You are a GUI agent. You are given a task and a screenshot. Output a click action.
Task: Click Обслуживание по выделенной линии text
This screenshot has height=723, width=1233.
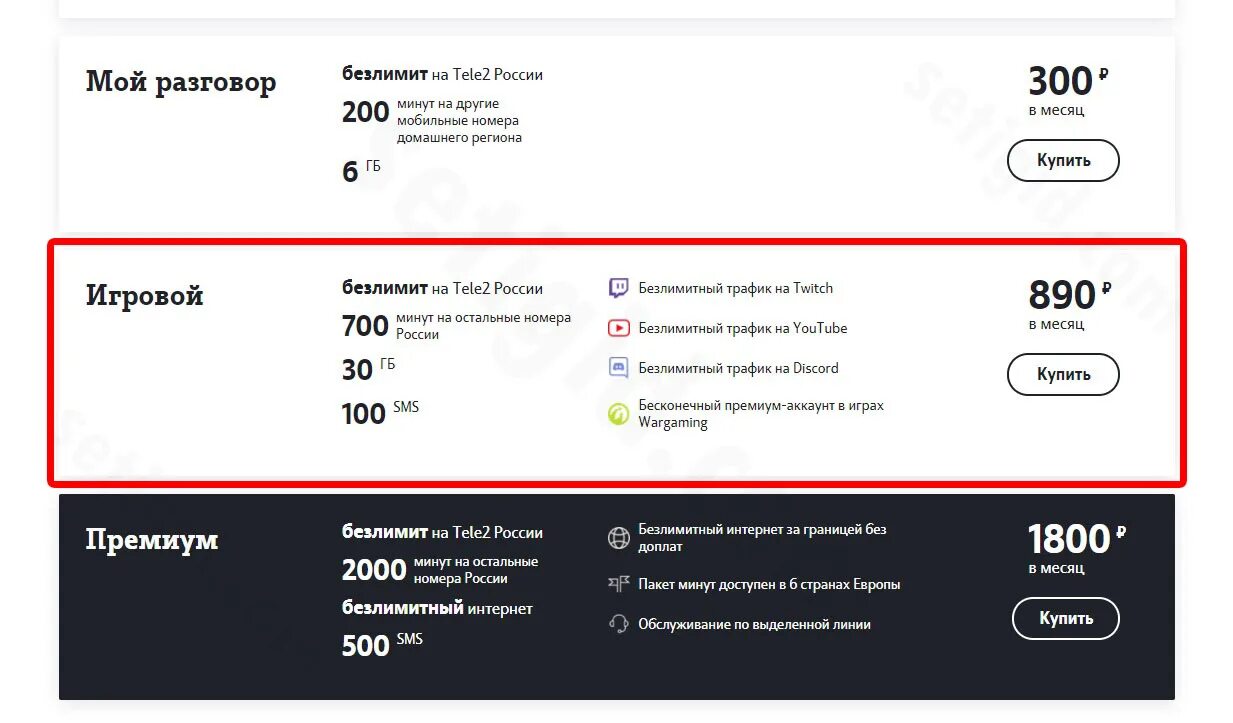755,624
